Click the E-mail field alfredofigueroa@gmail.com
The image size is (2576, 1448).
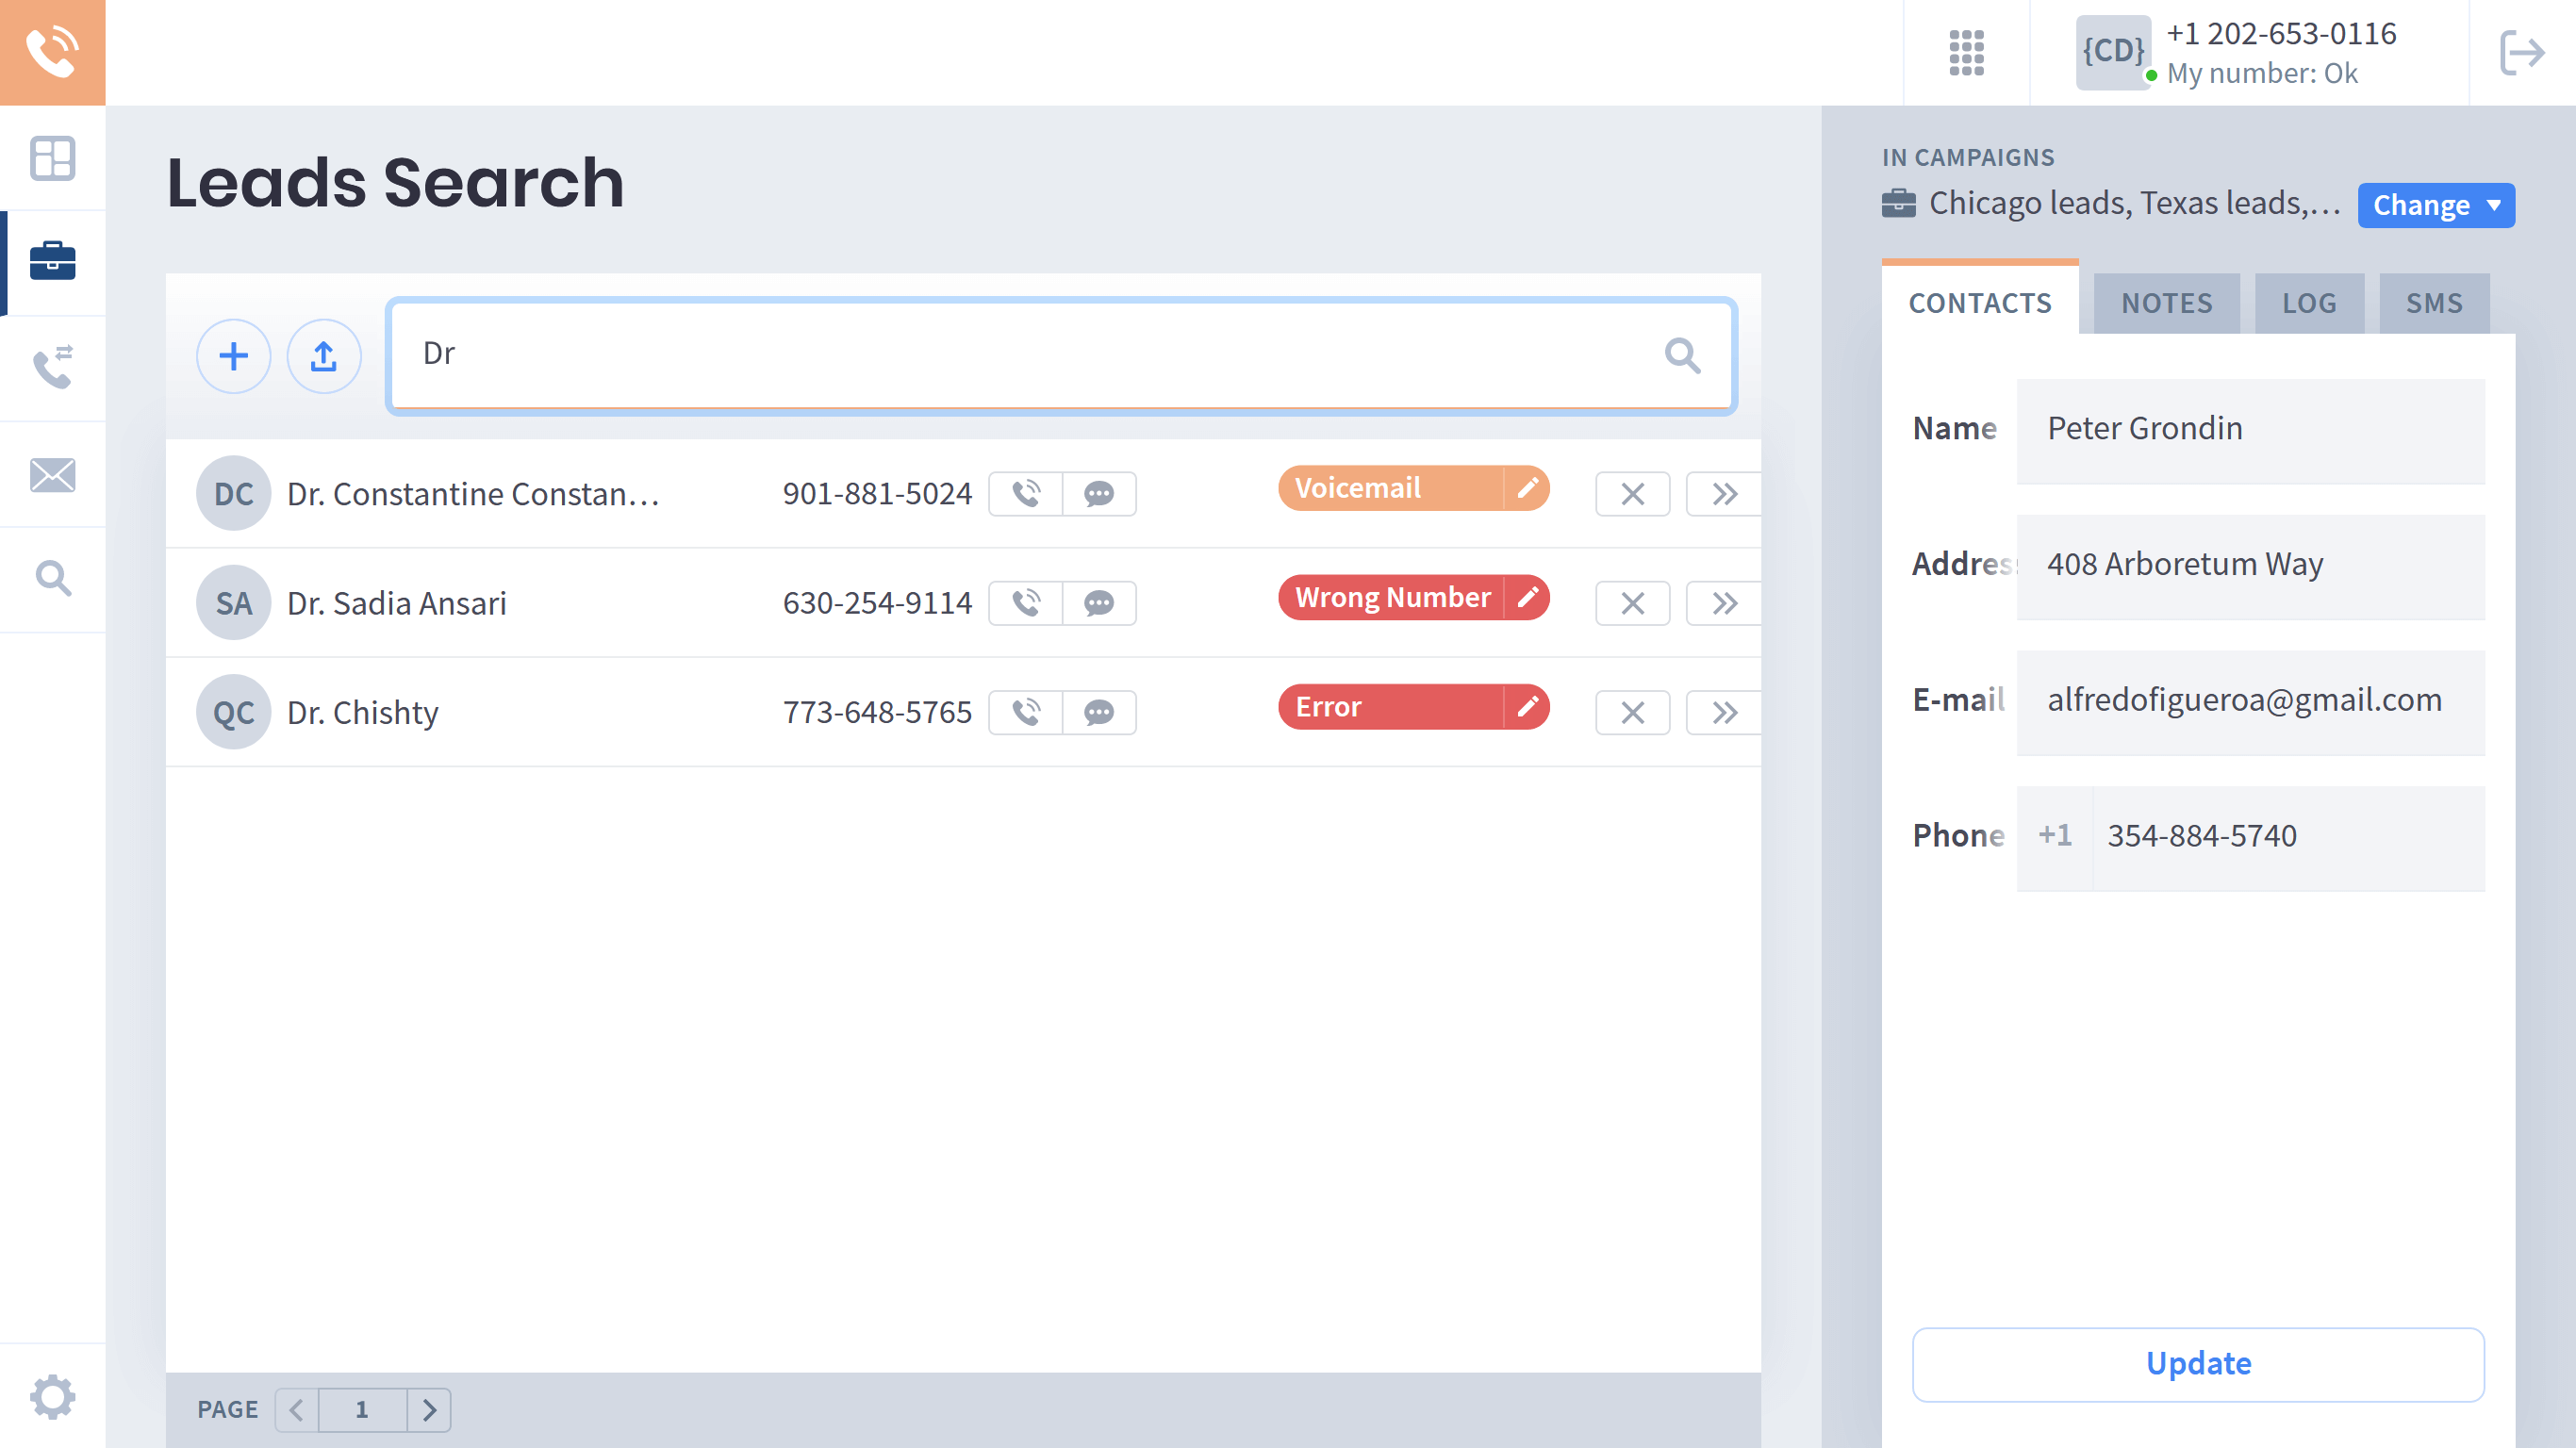[2250, 702]
